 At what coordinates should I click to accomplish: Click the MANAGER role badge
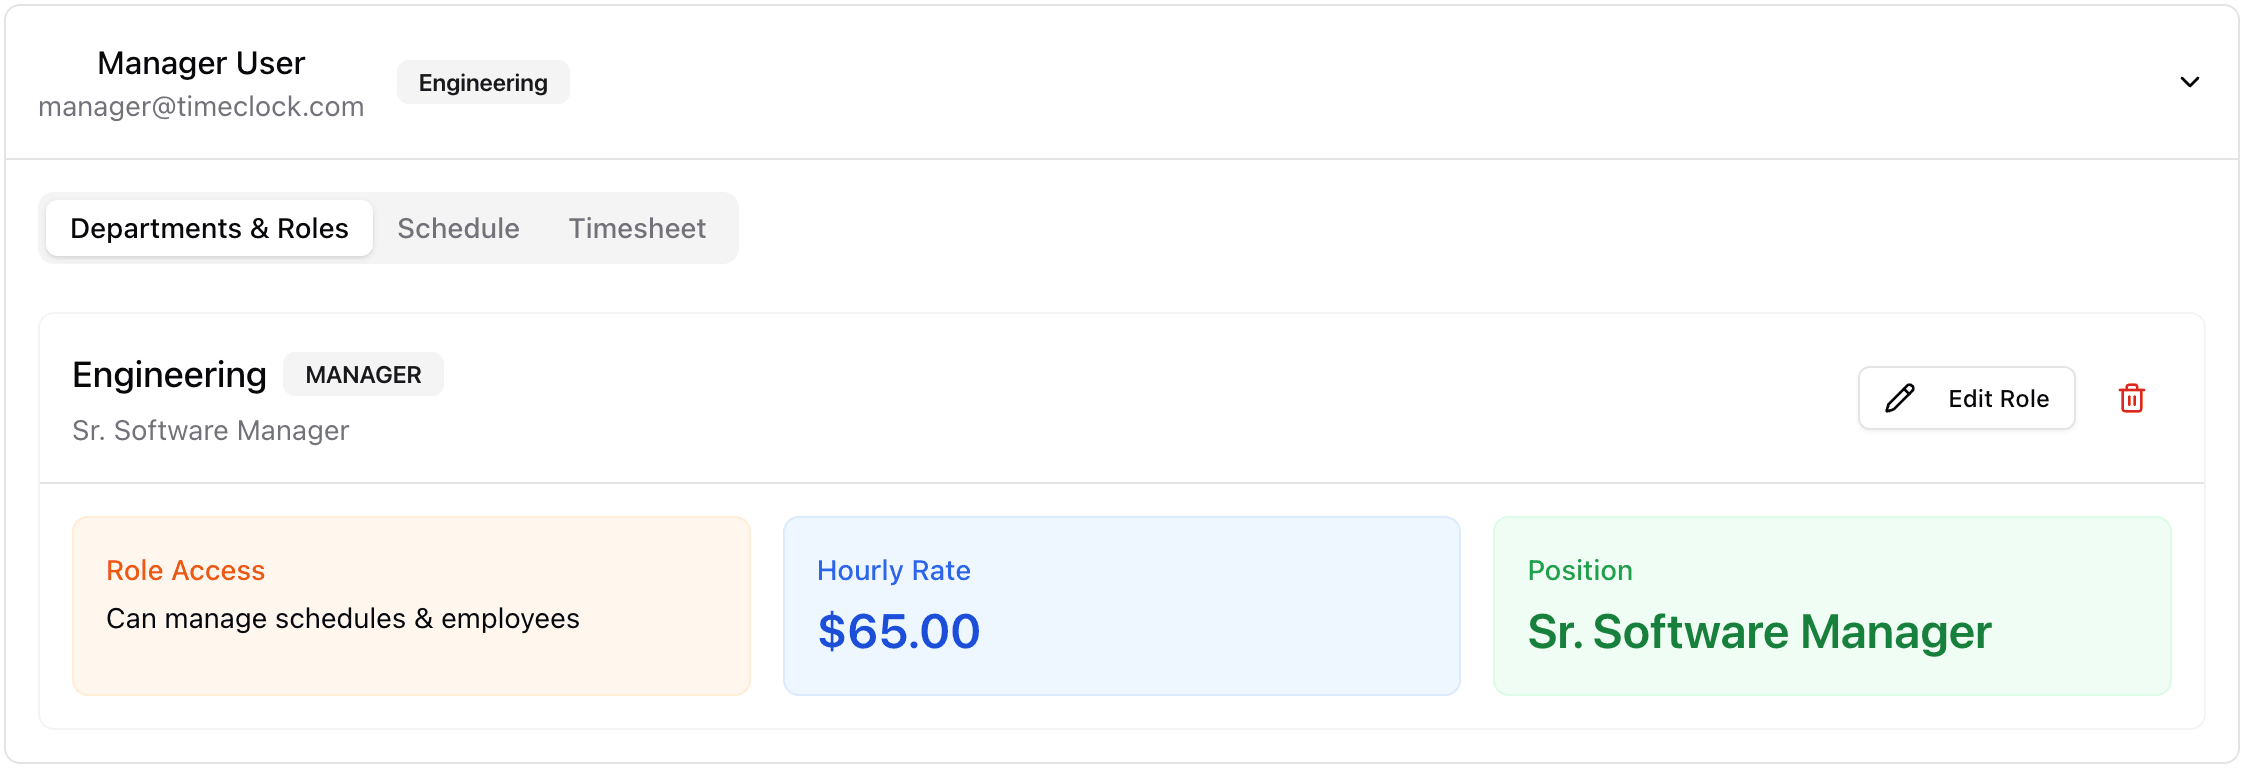[x=363, y=374]
